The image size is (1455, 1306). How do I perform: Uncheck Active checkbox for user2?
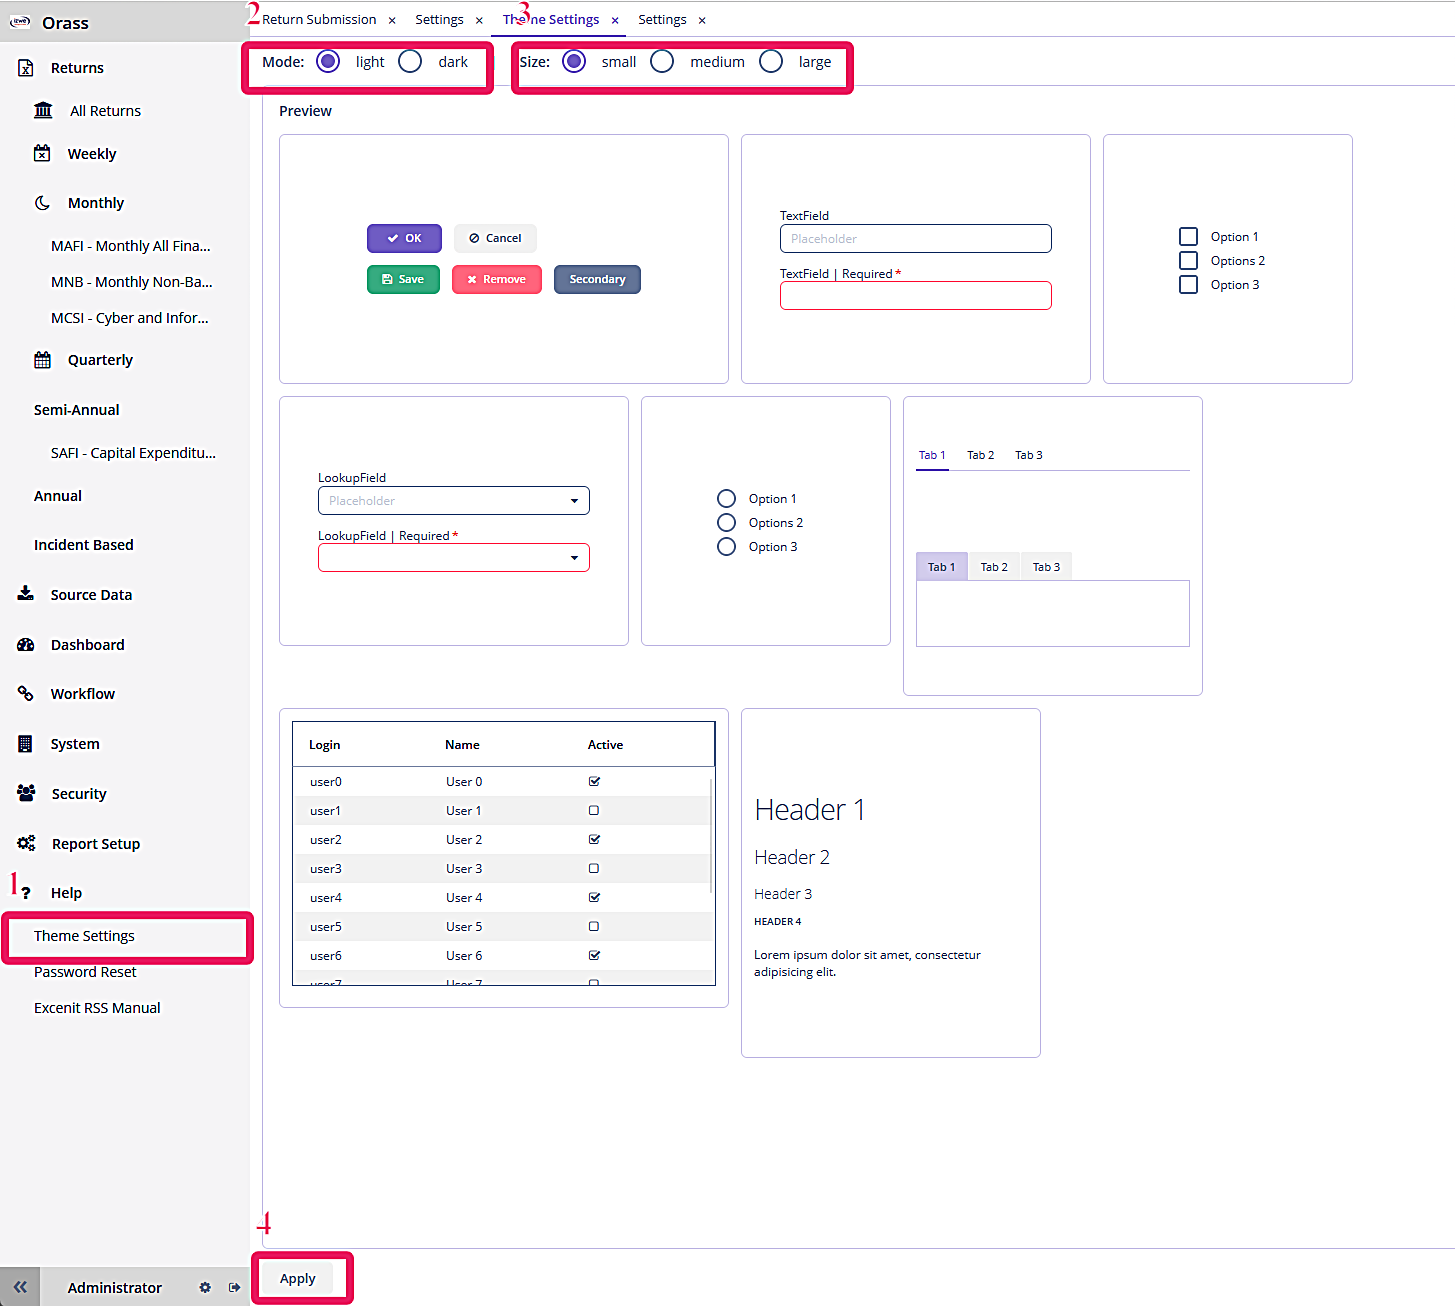click(x=594, y=839)
